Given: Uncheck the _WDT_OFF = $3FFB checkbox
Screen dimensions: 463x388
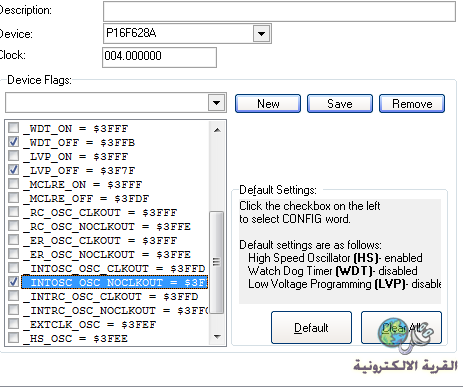Looking at the screenshot, I should (13, 142).
